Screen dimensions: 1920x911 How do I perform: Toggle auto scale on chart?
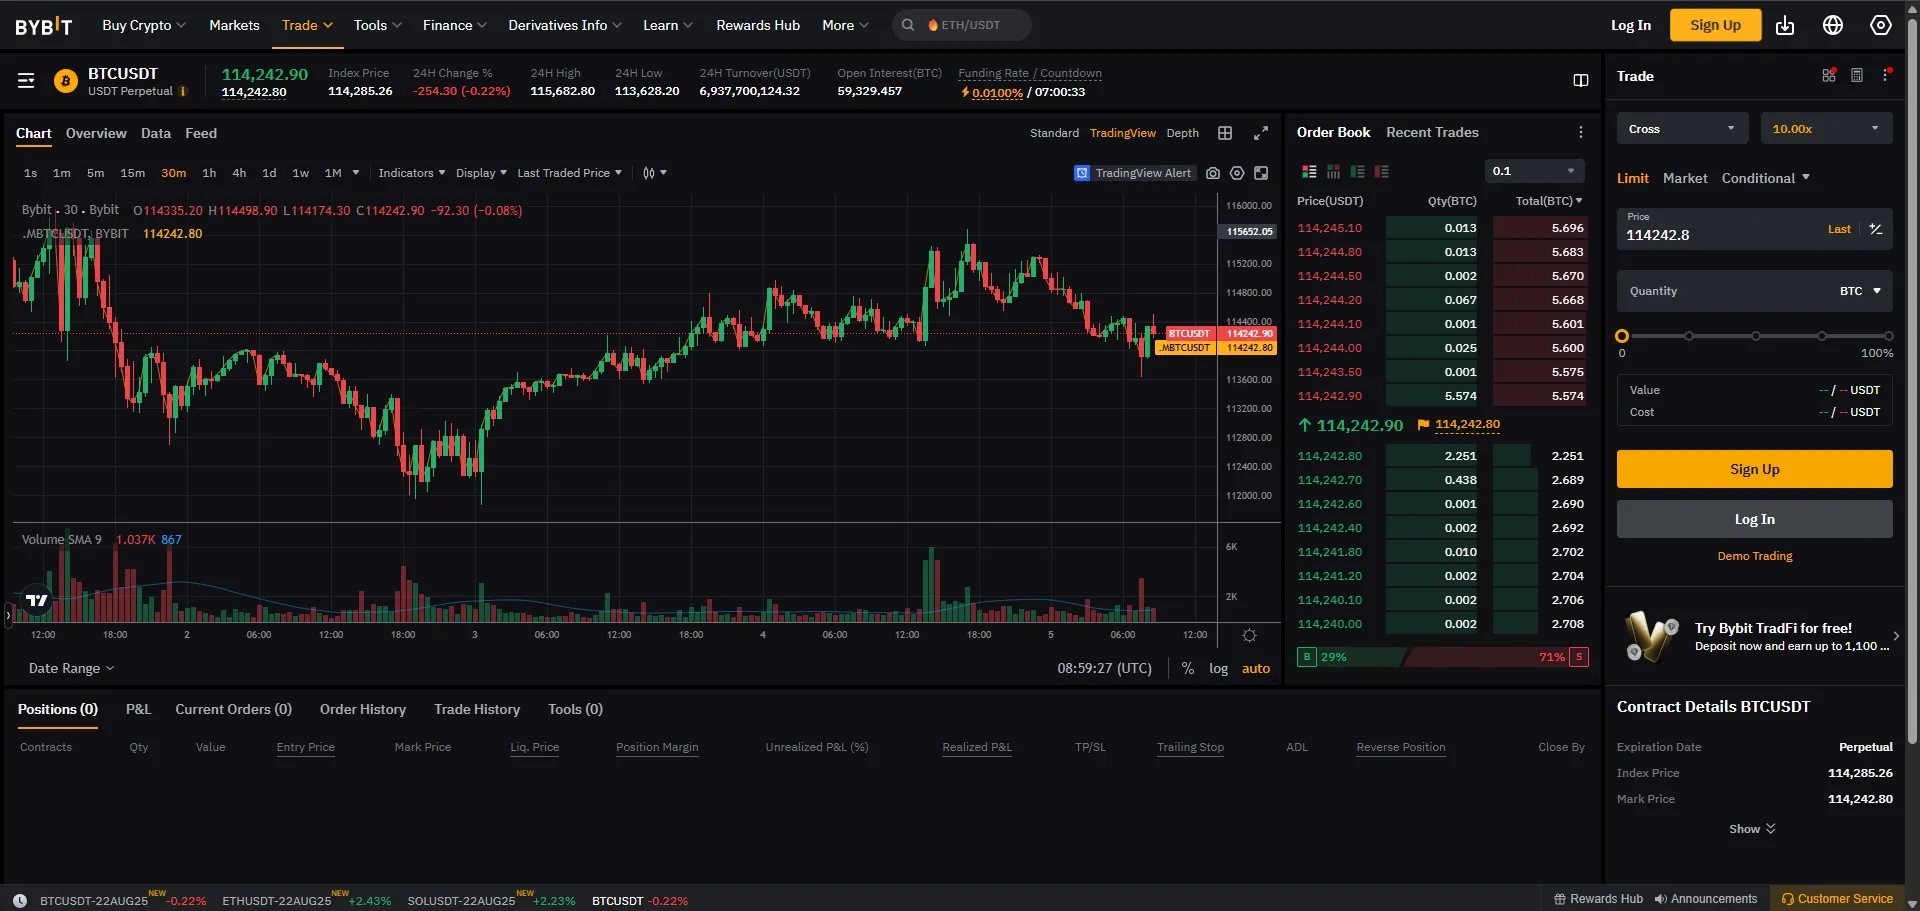tap(1256, 668)
